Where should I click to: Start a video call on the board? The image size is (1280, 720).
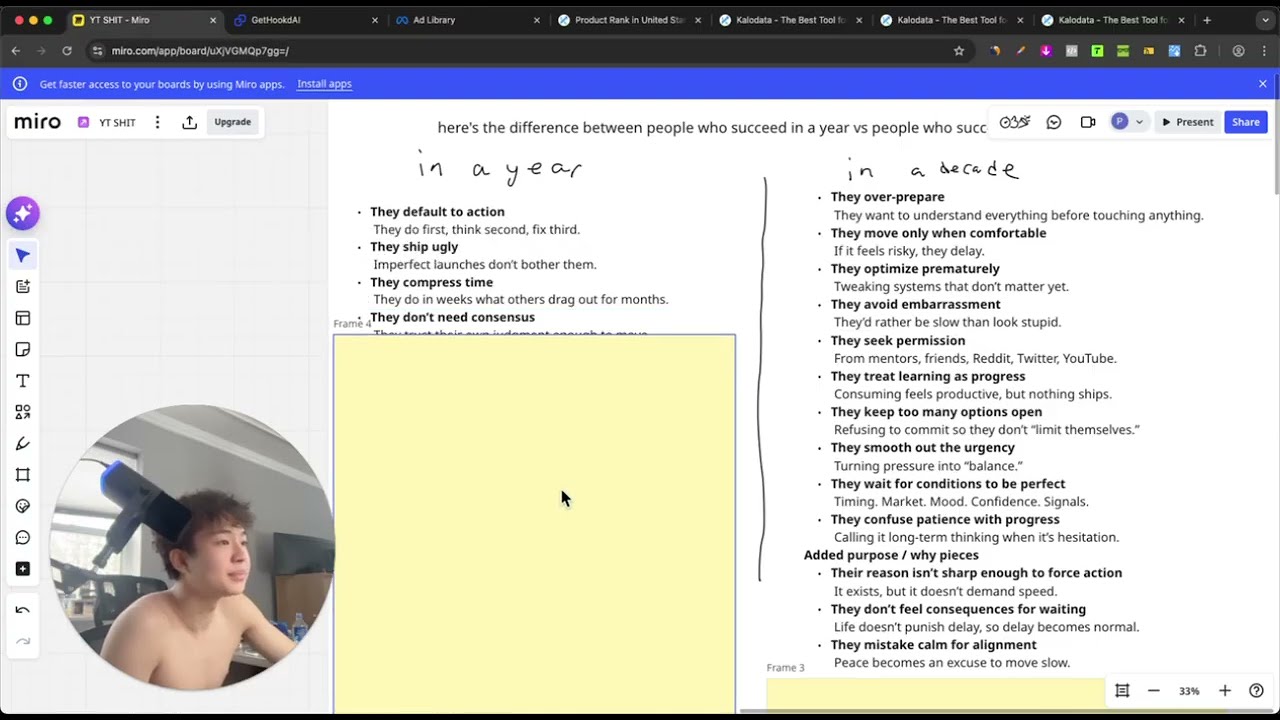click(x=1088, y=122)
